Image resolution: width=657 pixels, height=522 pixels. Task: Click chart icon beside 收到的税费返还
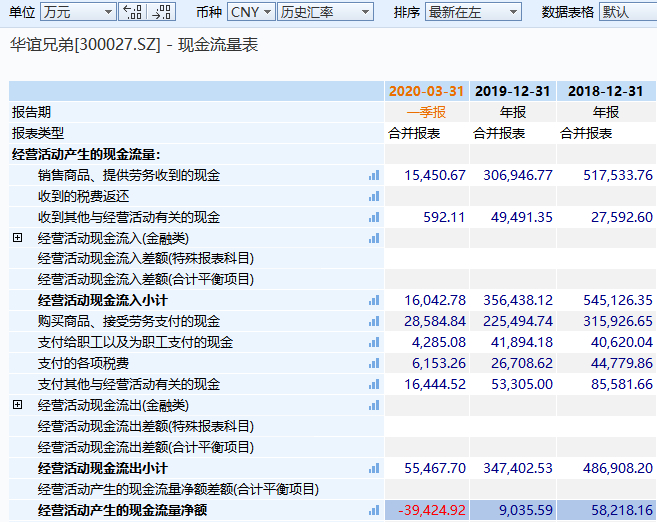tap(374, 196)
